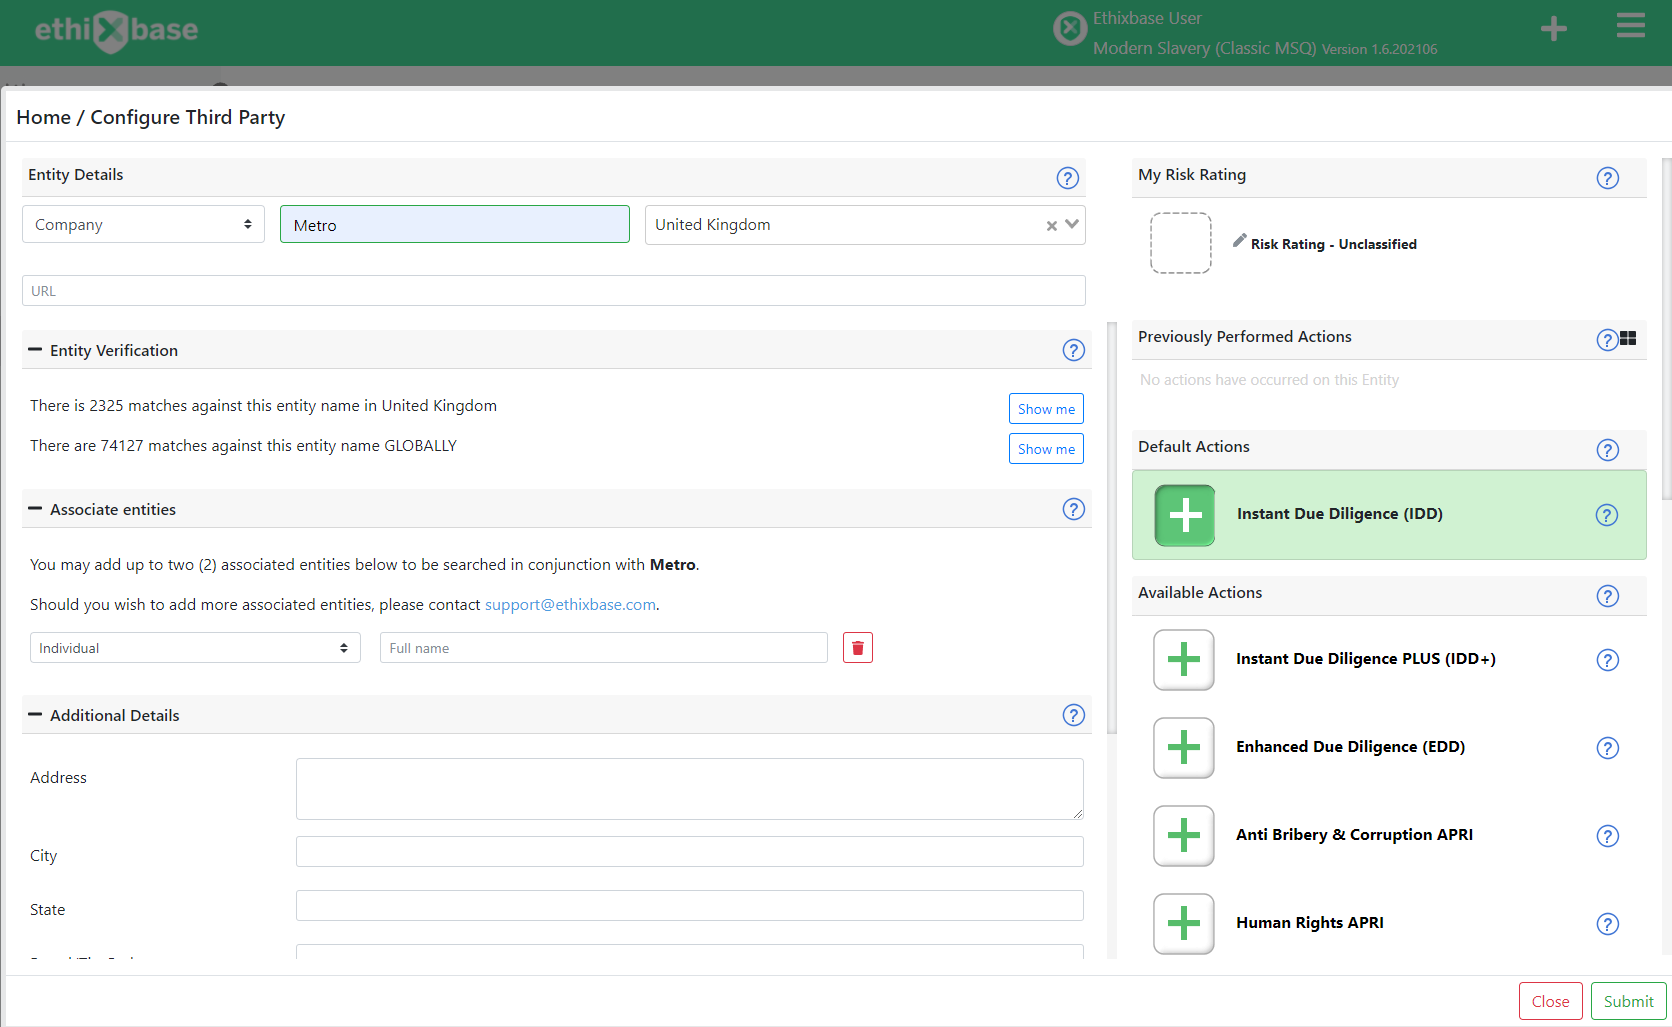This screenshot has width=1672, height=1027.
Task: Click the Instant Due Diligence (IDD) label
Action: coord(1340,514)
